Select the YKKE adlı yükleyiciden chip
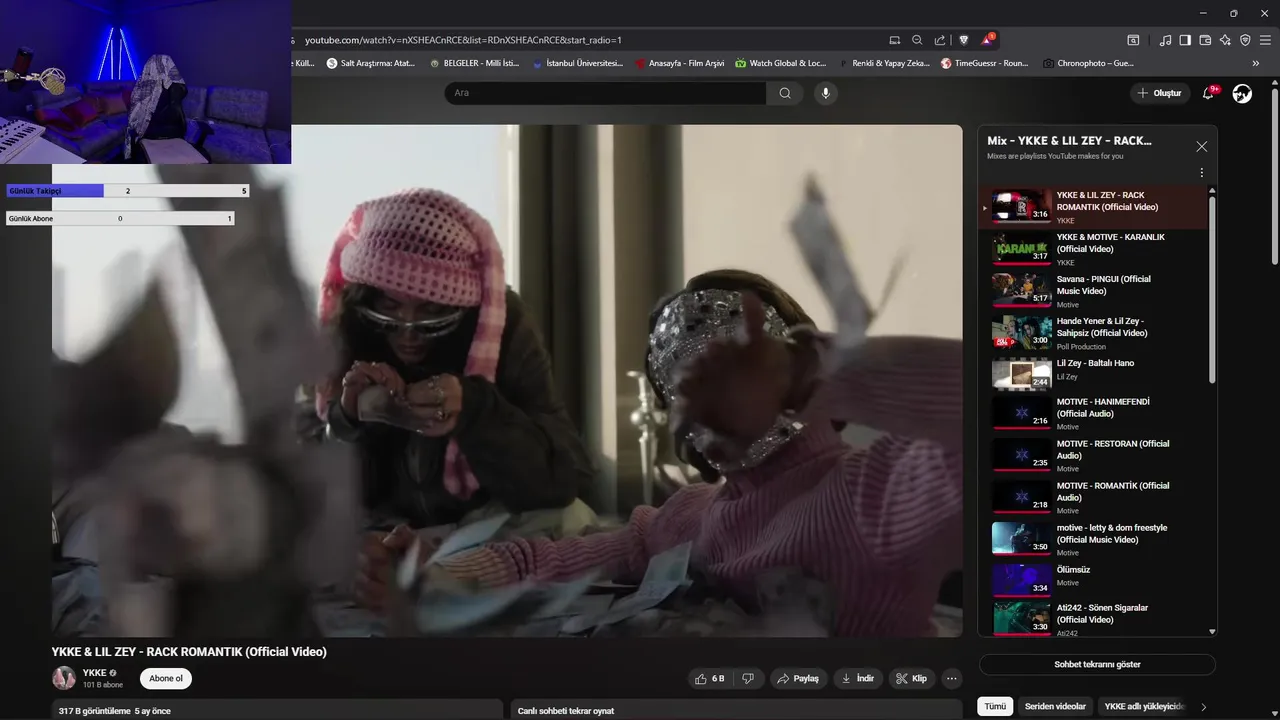Image resolution: width=1280 pixels, height=720 pixels. (x=1144, y=706)
